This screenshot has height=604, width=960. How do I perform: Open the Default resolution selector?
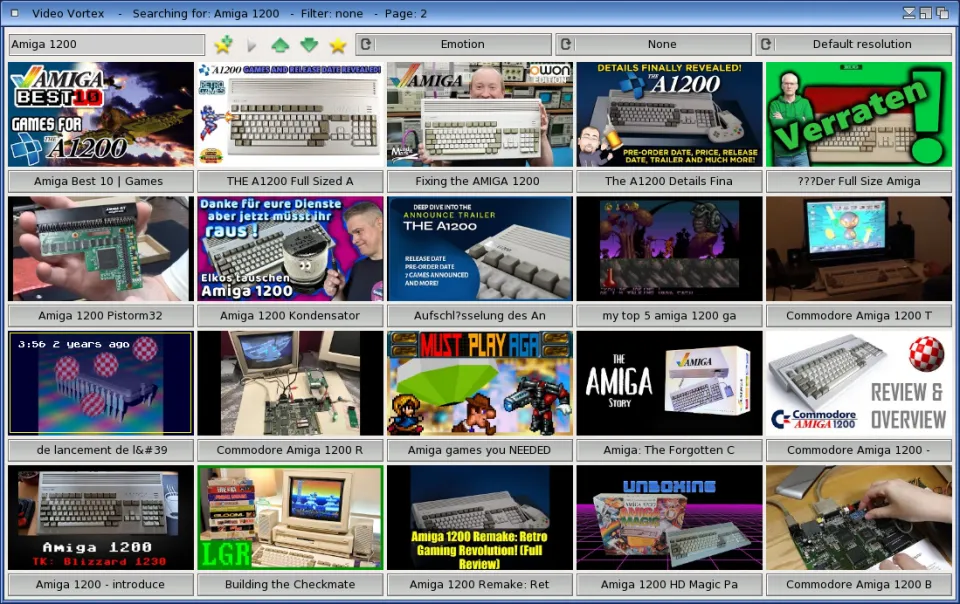pos(861,44)
